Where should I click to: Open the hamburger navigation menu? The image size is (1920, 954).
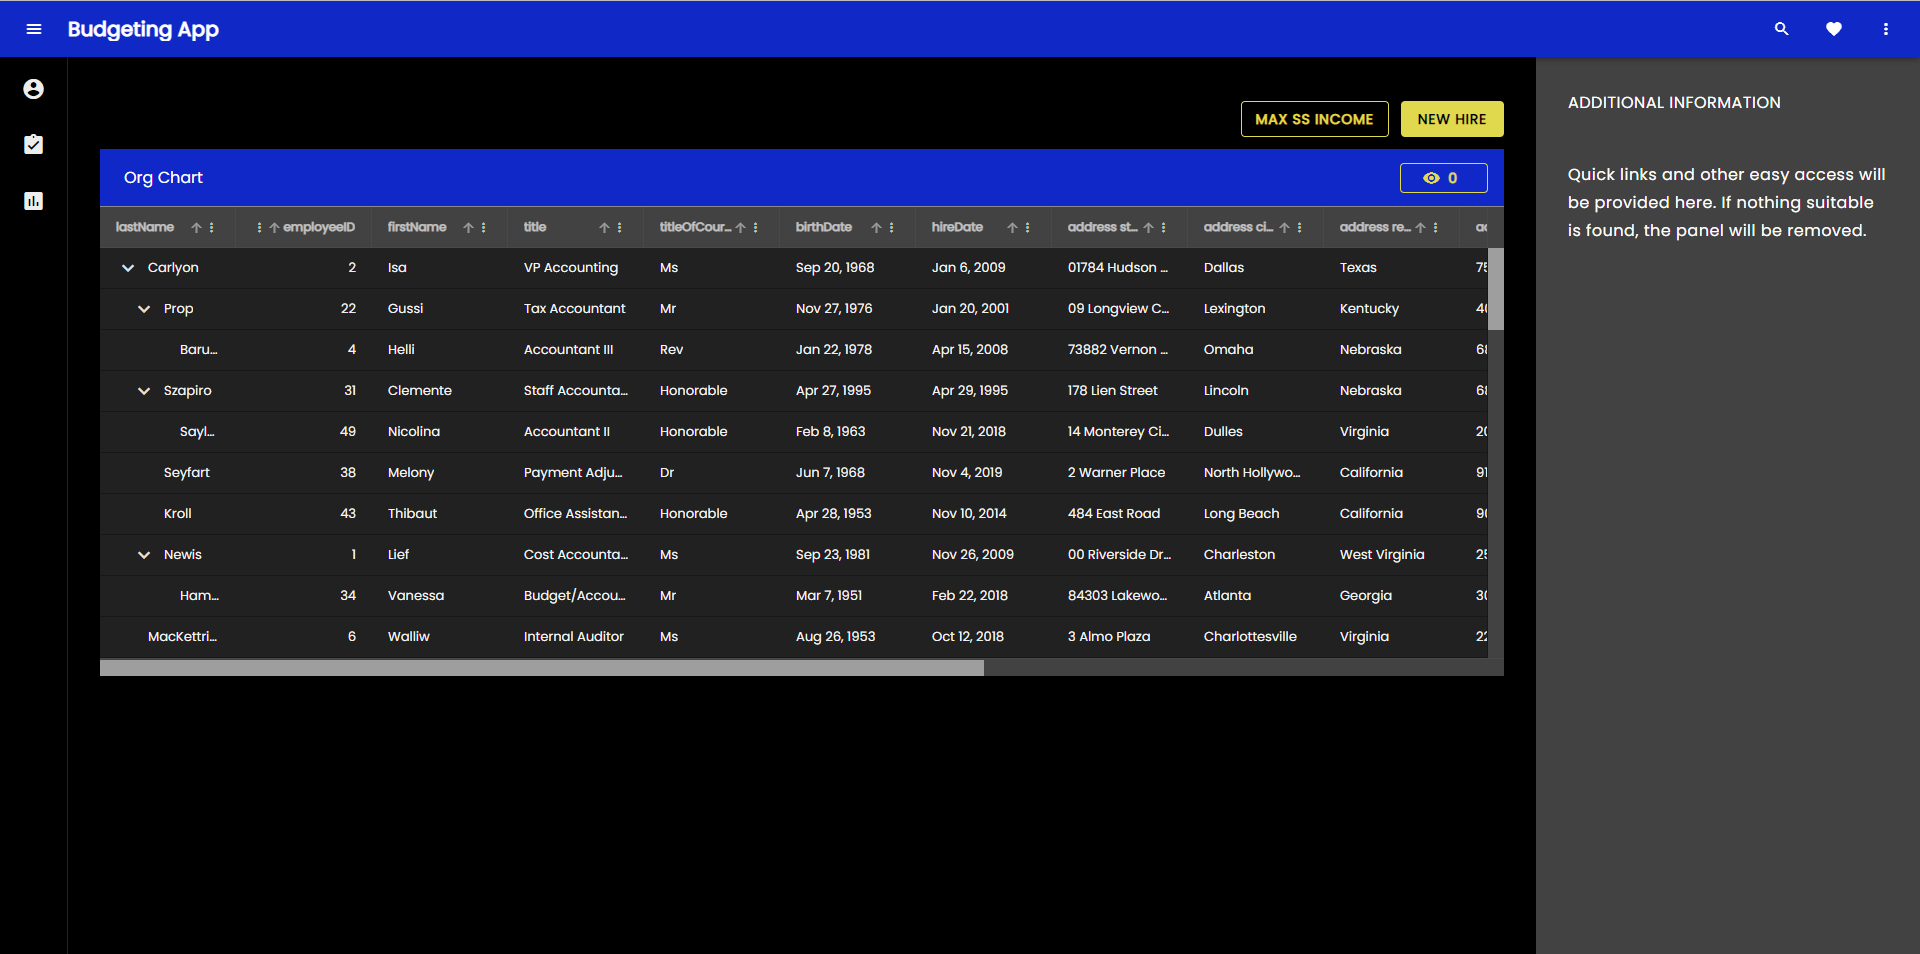pyautogui.click(x=34, y=29)
